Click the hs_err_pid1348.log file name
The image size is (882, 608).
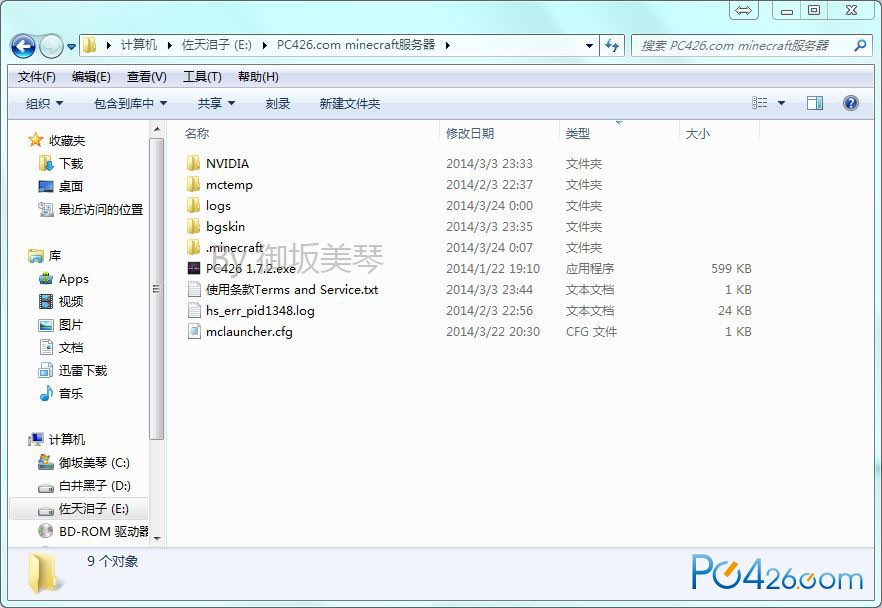(260, 310)
